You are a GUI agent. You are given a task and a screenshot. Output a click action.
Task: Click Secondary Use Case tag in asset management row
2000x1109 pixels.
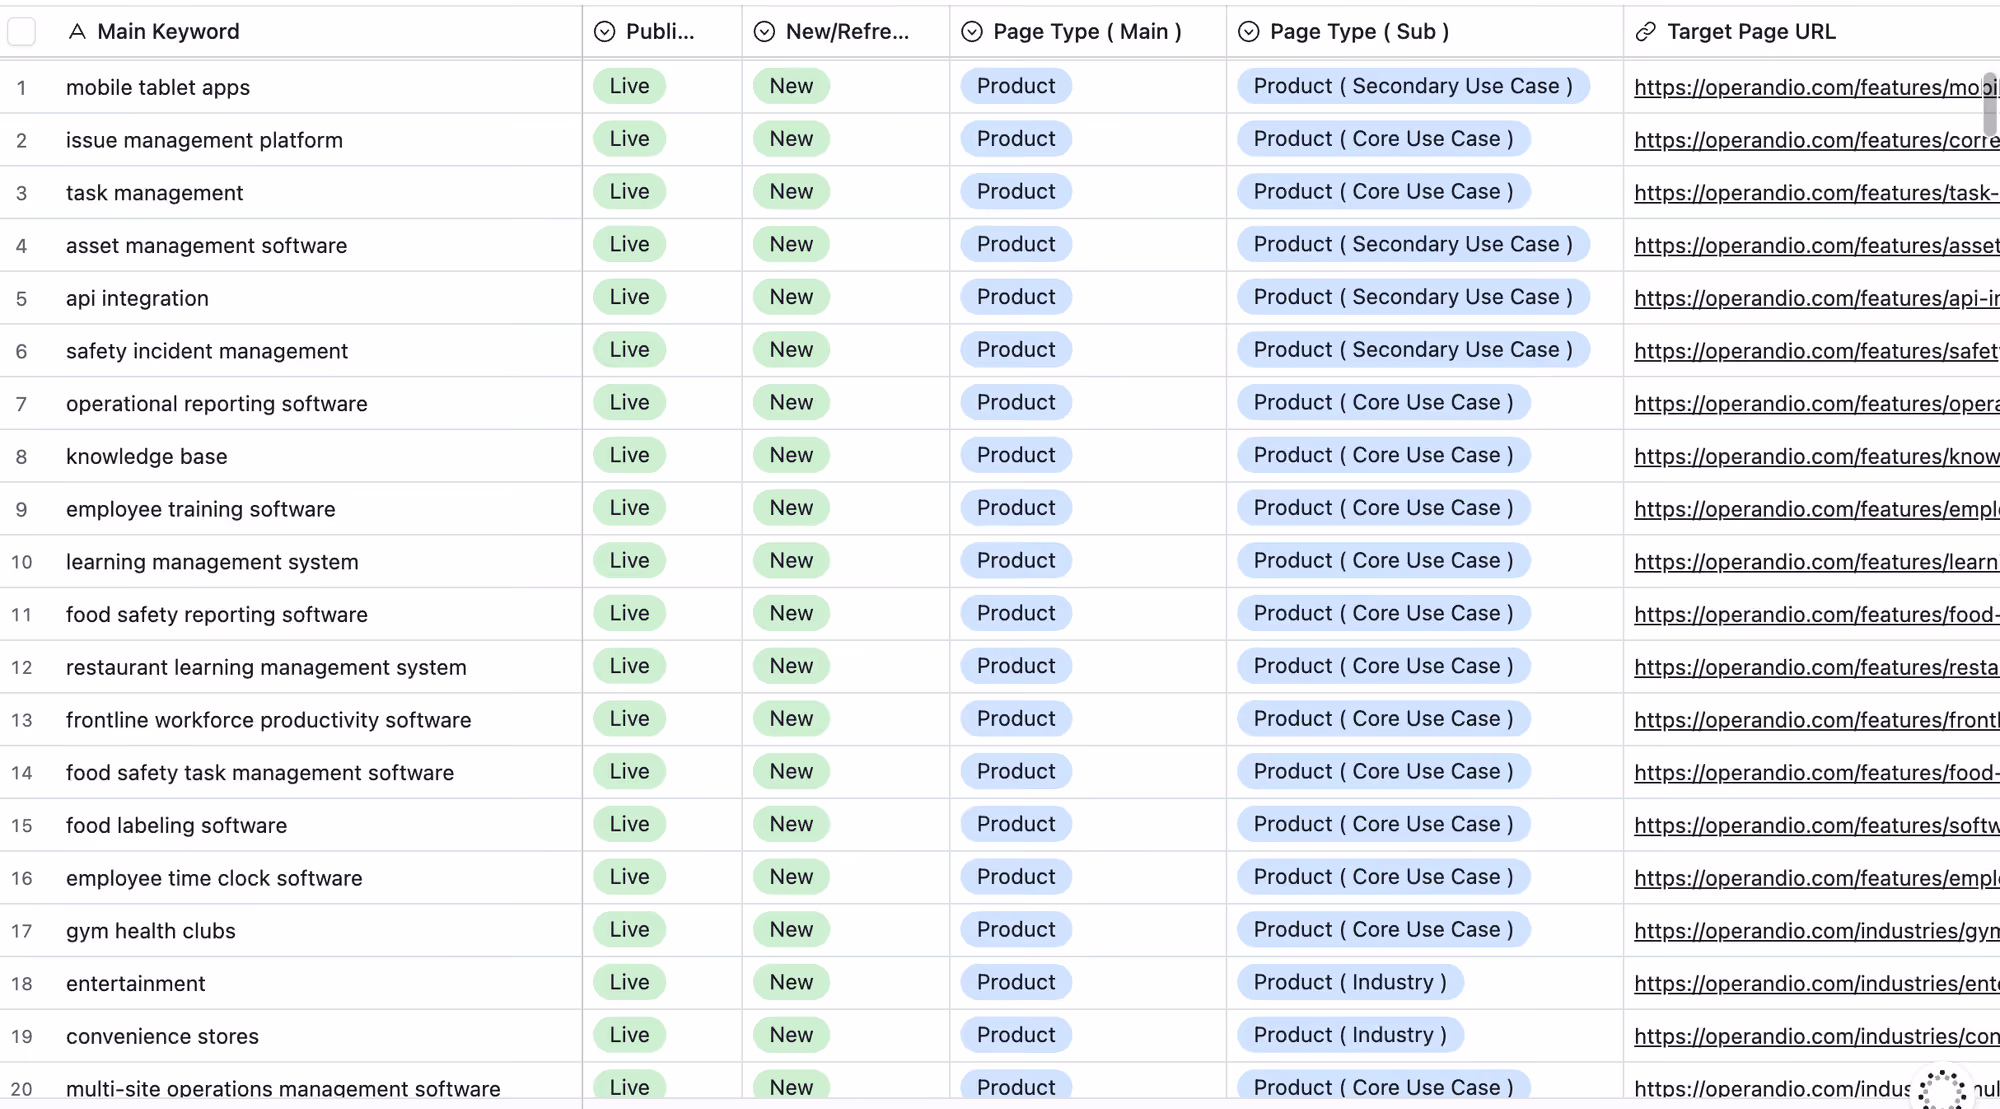click(x=1413, y=245)
